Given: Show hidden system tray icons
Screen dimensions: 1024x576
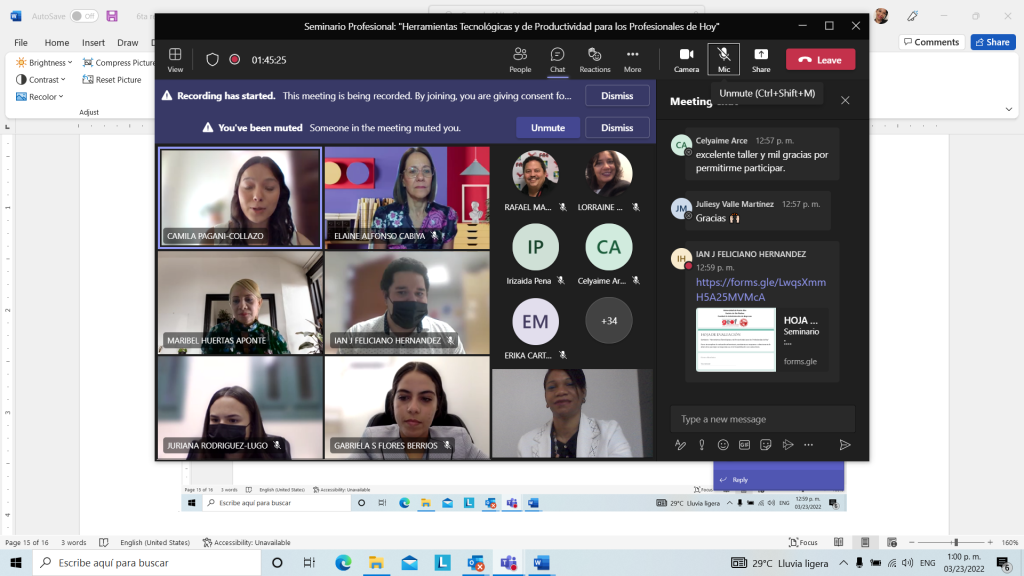Looking at the screenshot, I should 843,562.
